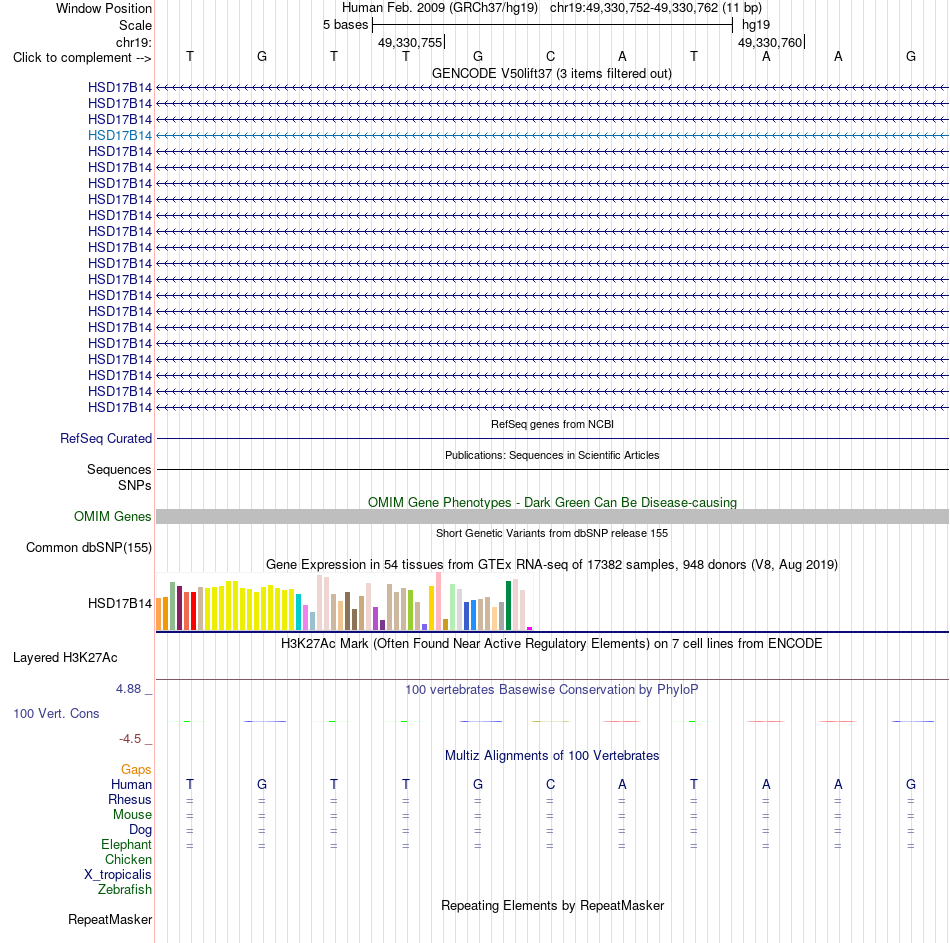Click the 'Elephant' alignment row label
Image resolution: width=950 pixels, height=943 pixels.
tap(127, 844)
